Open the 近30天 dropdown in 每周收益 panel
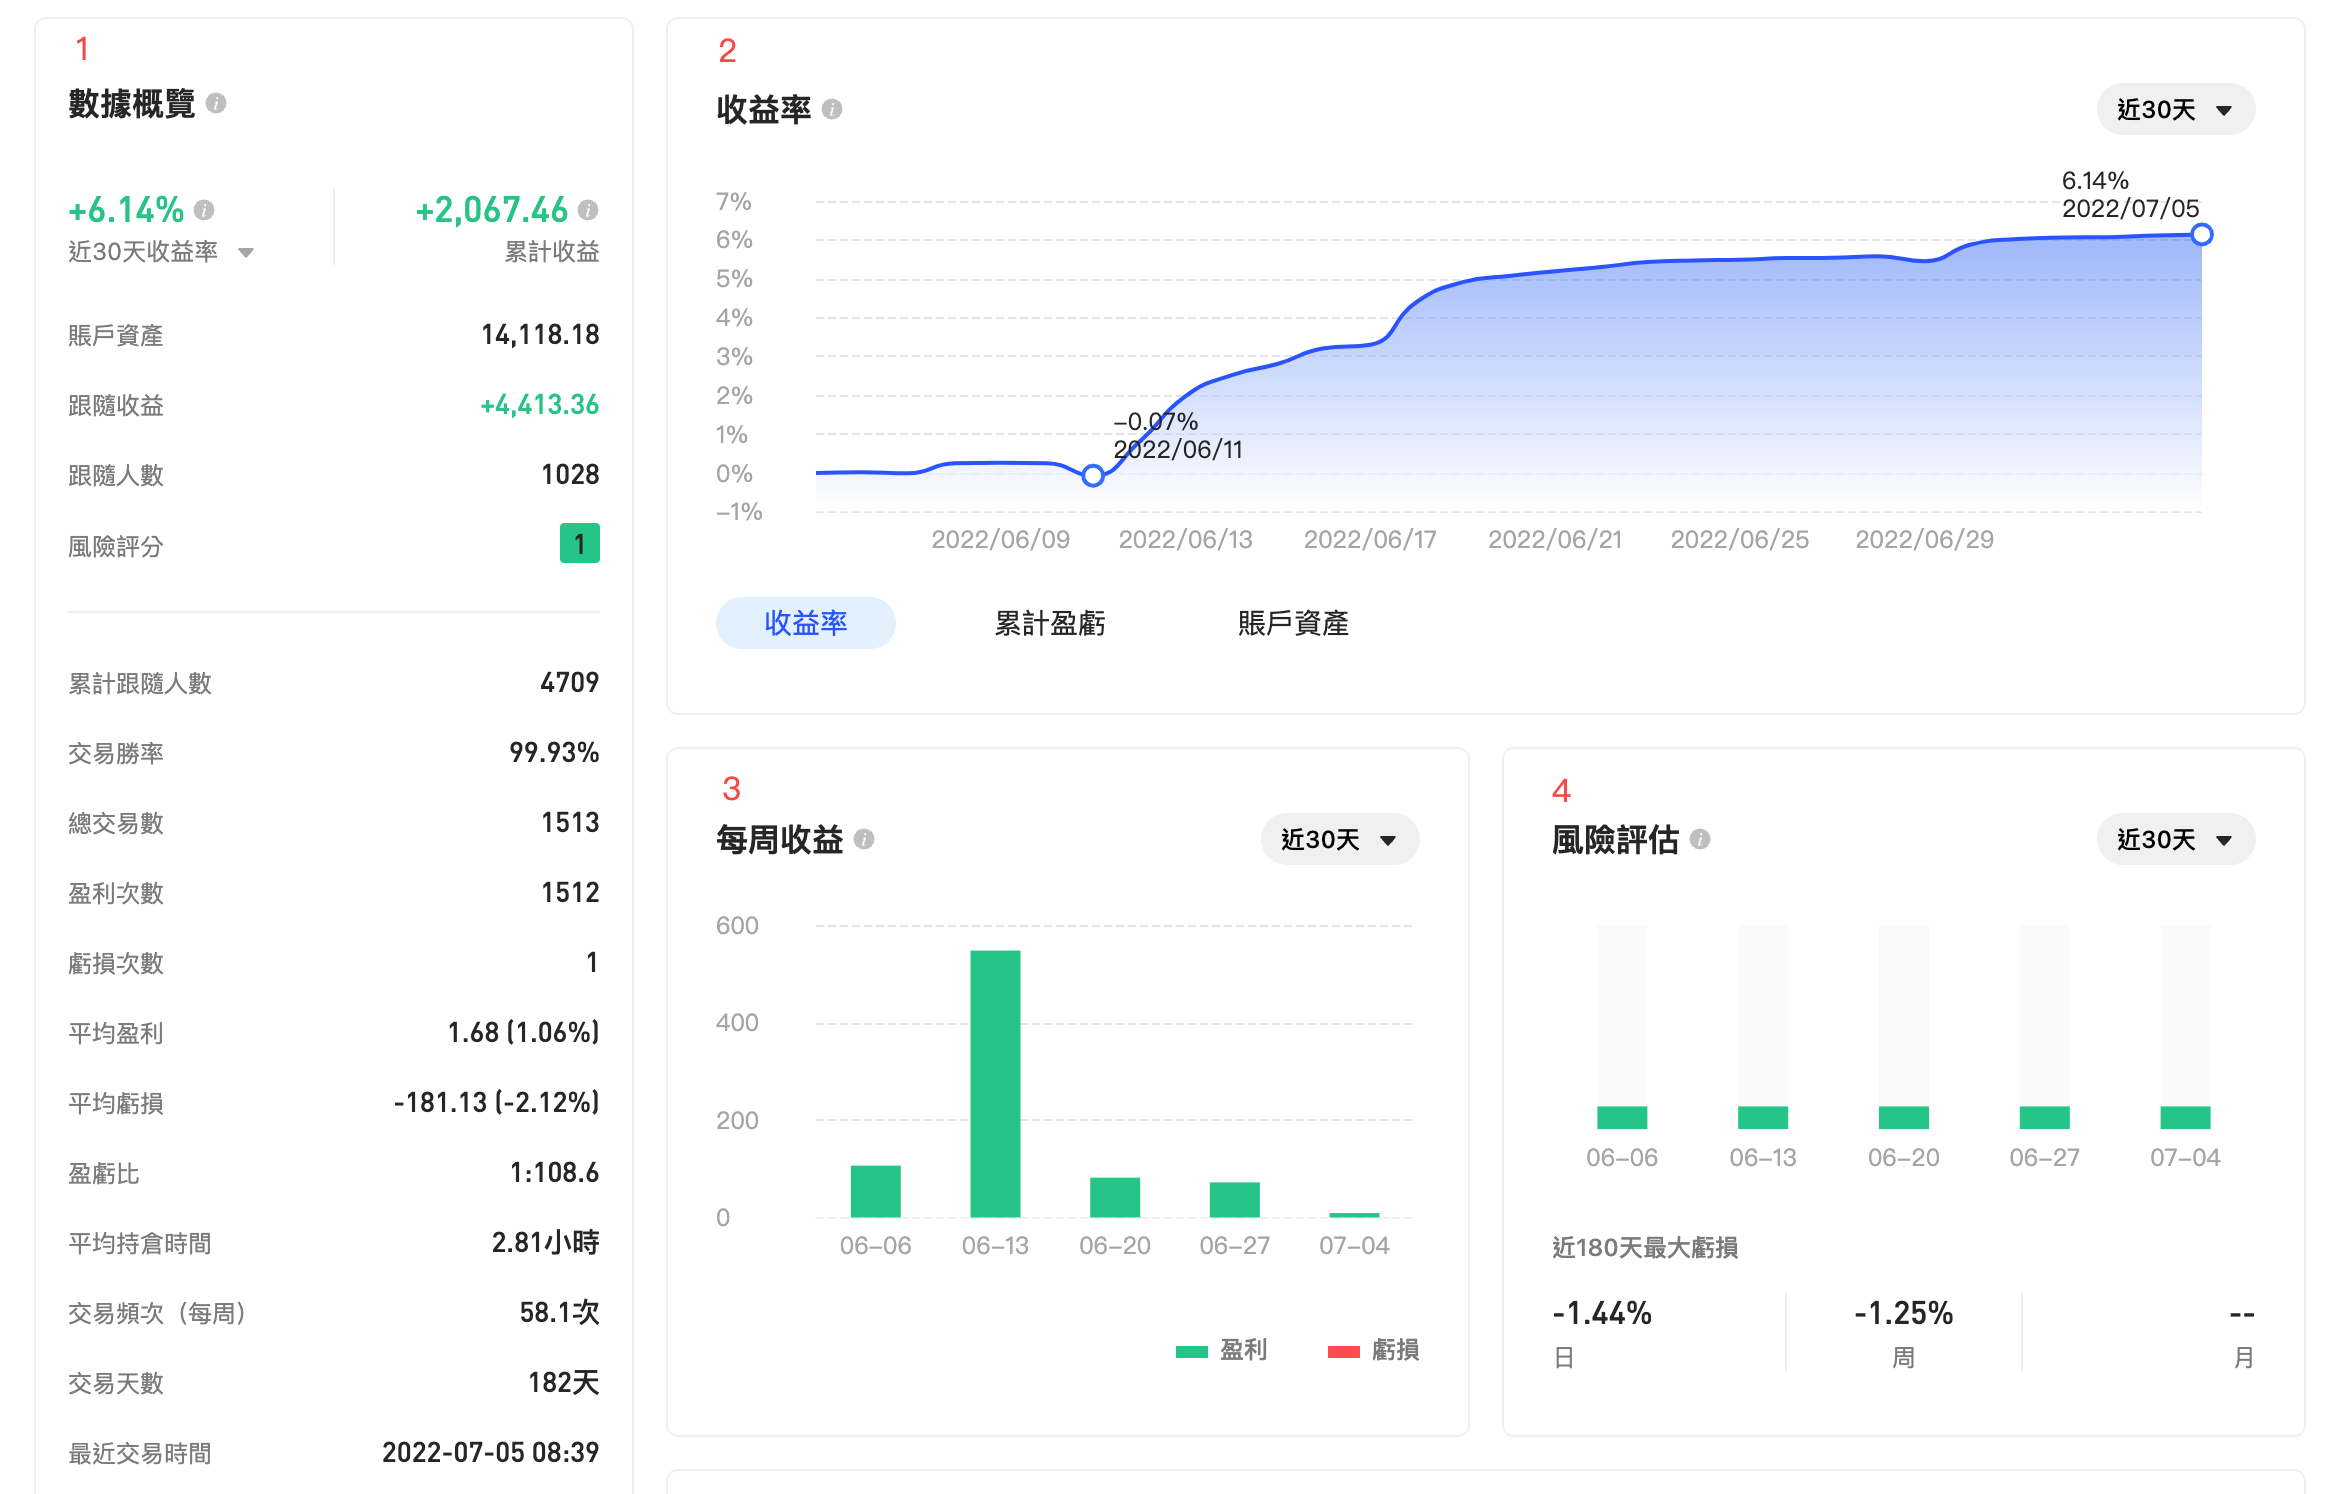The width and height of the screenshot is (2330, 1494). coord(1340,840)
